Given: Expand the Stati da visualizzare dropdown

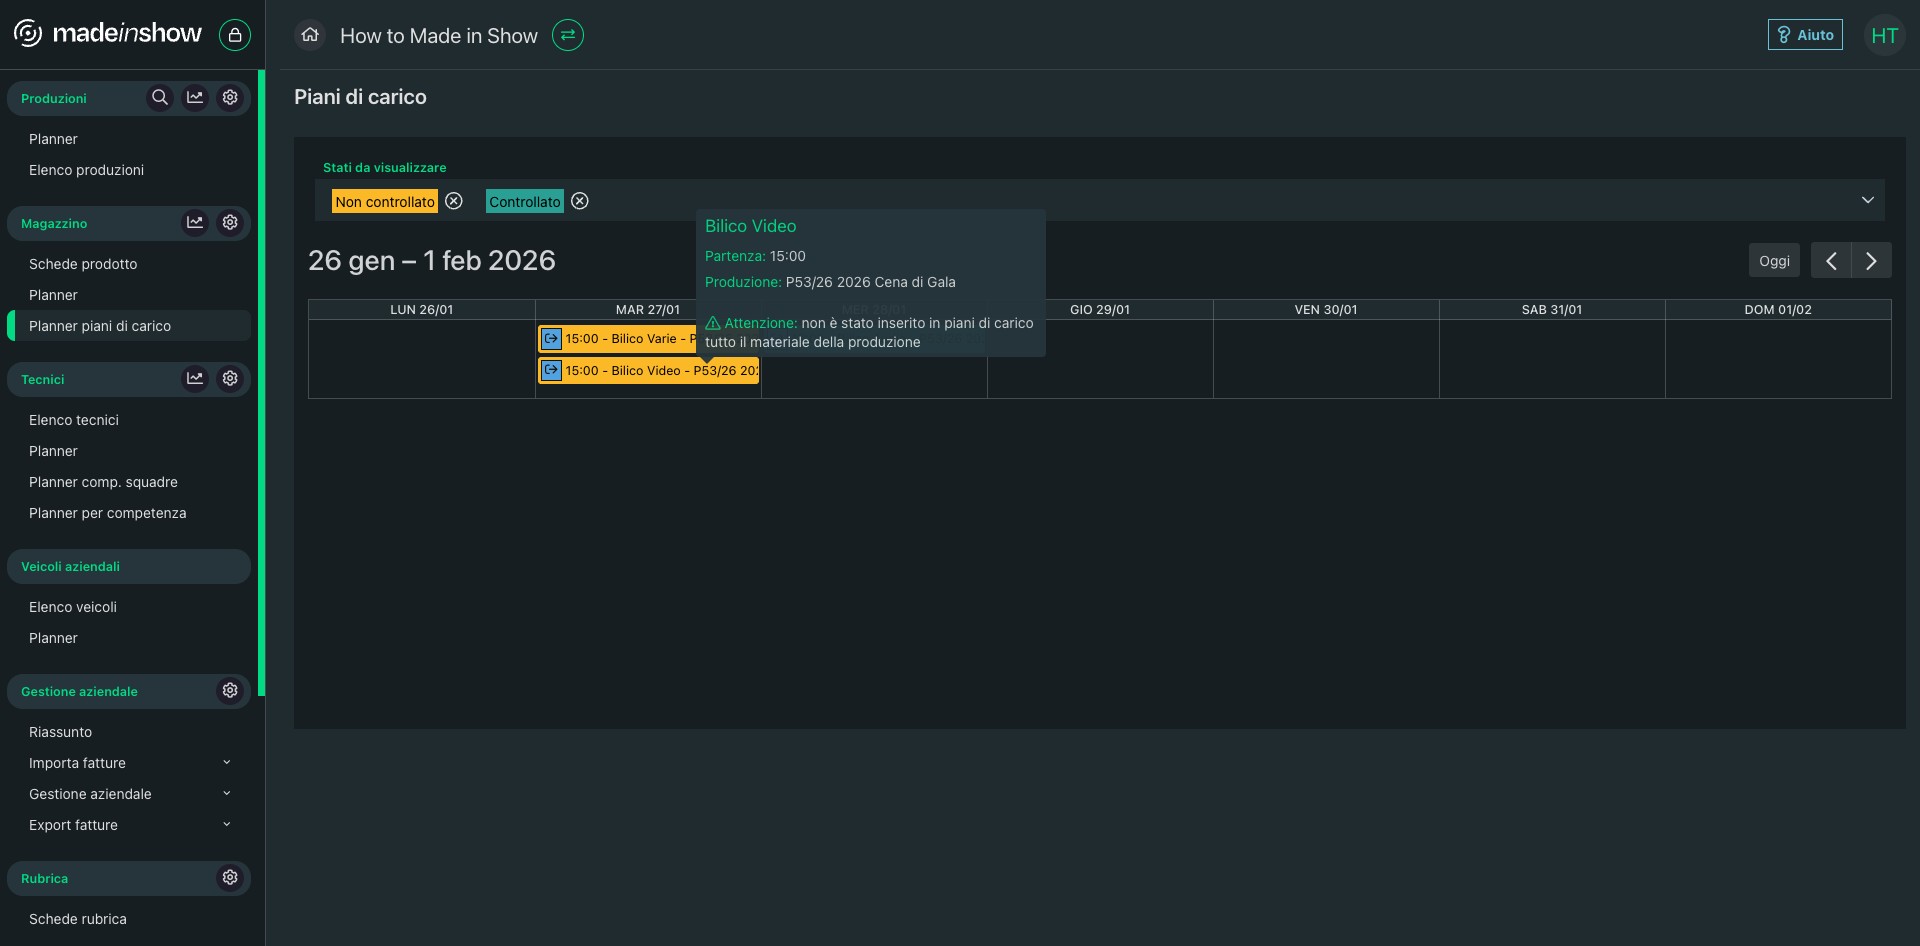Looking at the screenshot, I should pos(1867,200).
